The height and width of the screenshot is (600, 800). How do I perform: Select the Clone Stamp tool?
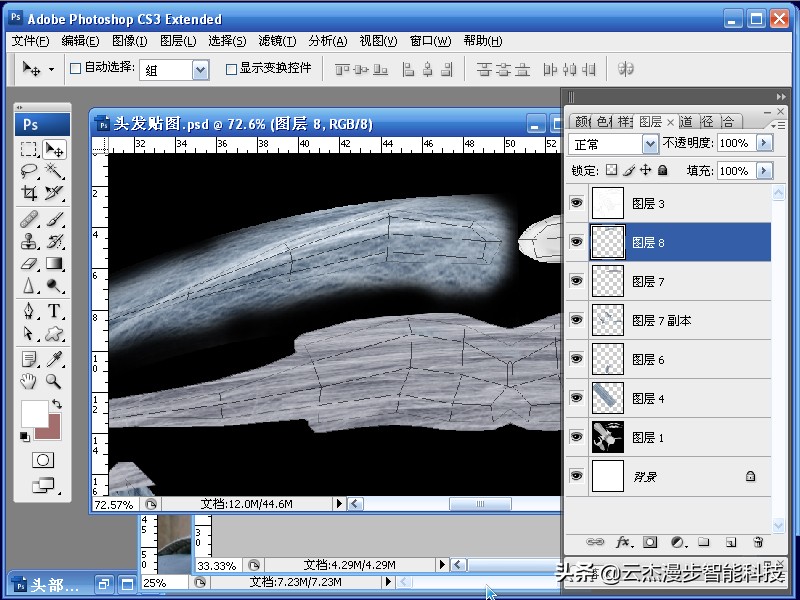coord(28,240)
